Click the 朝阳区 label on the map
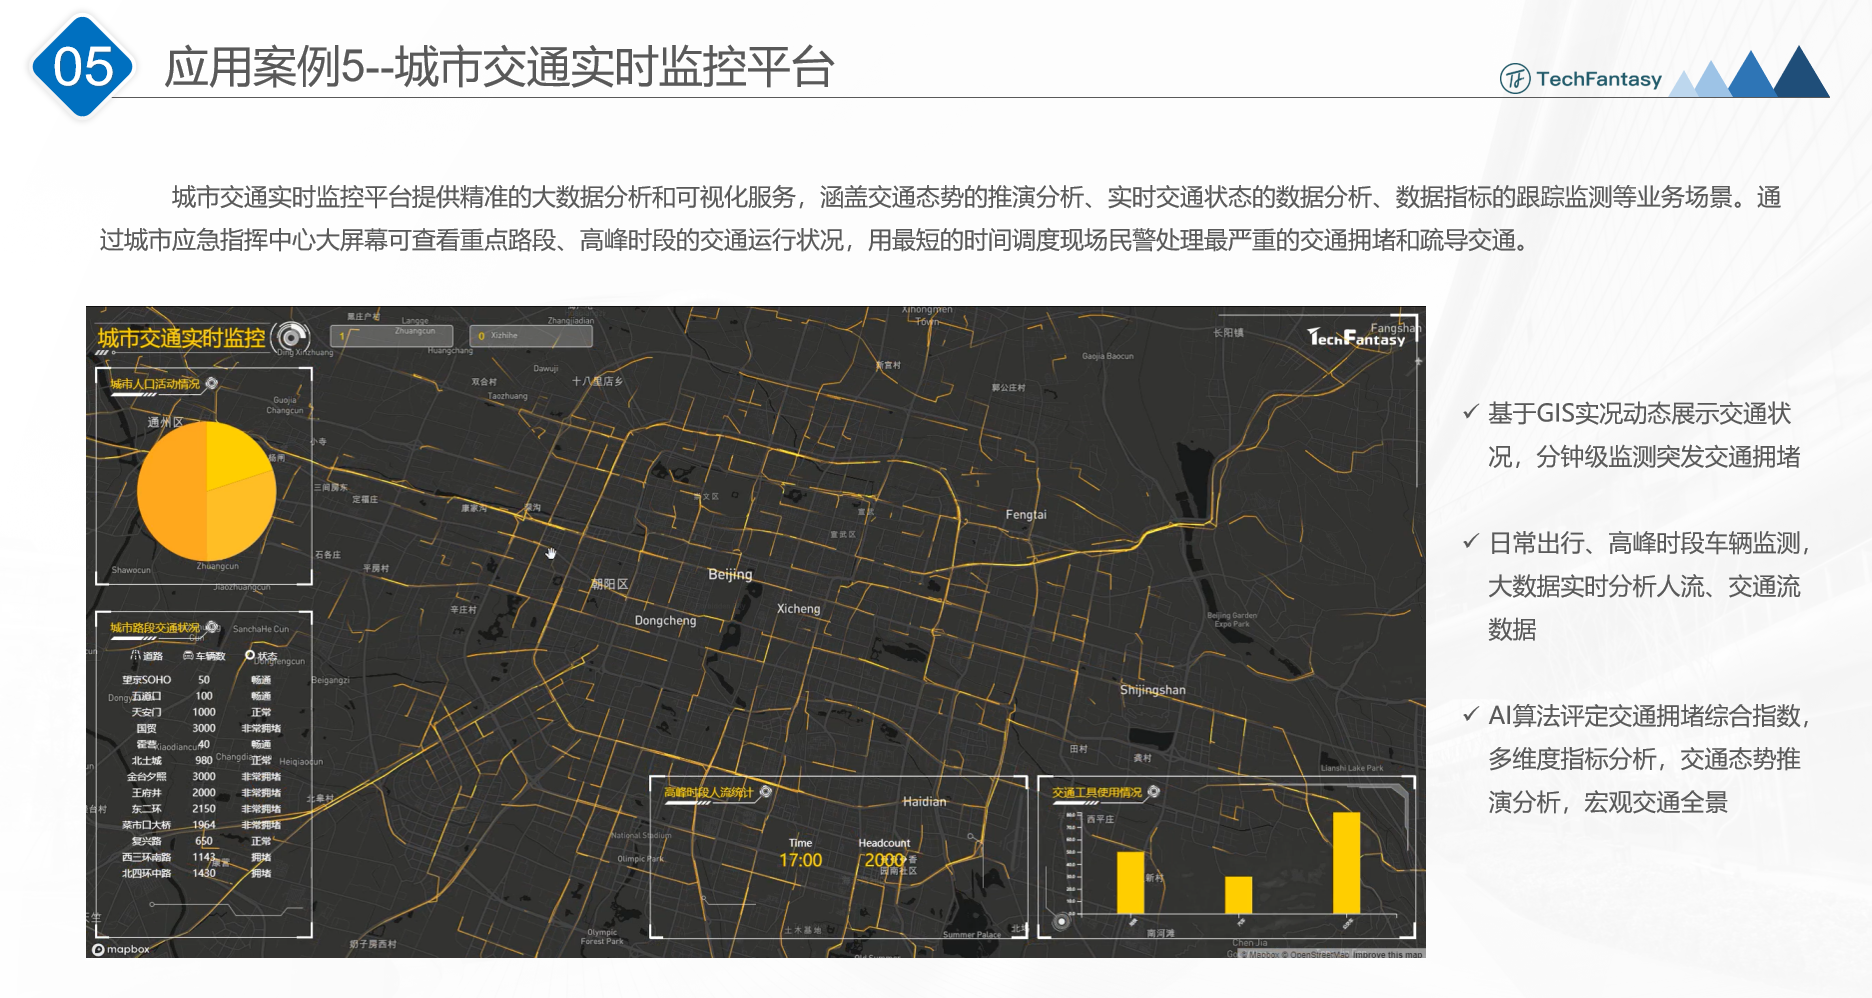Image resolution: width=1872 pixels, height=998 pixels. click(x=610, y=584)
